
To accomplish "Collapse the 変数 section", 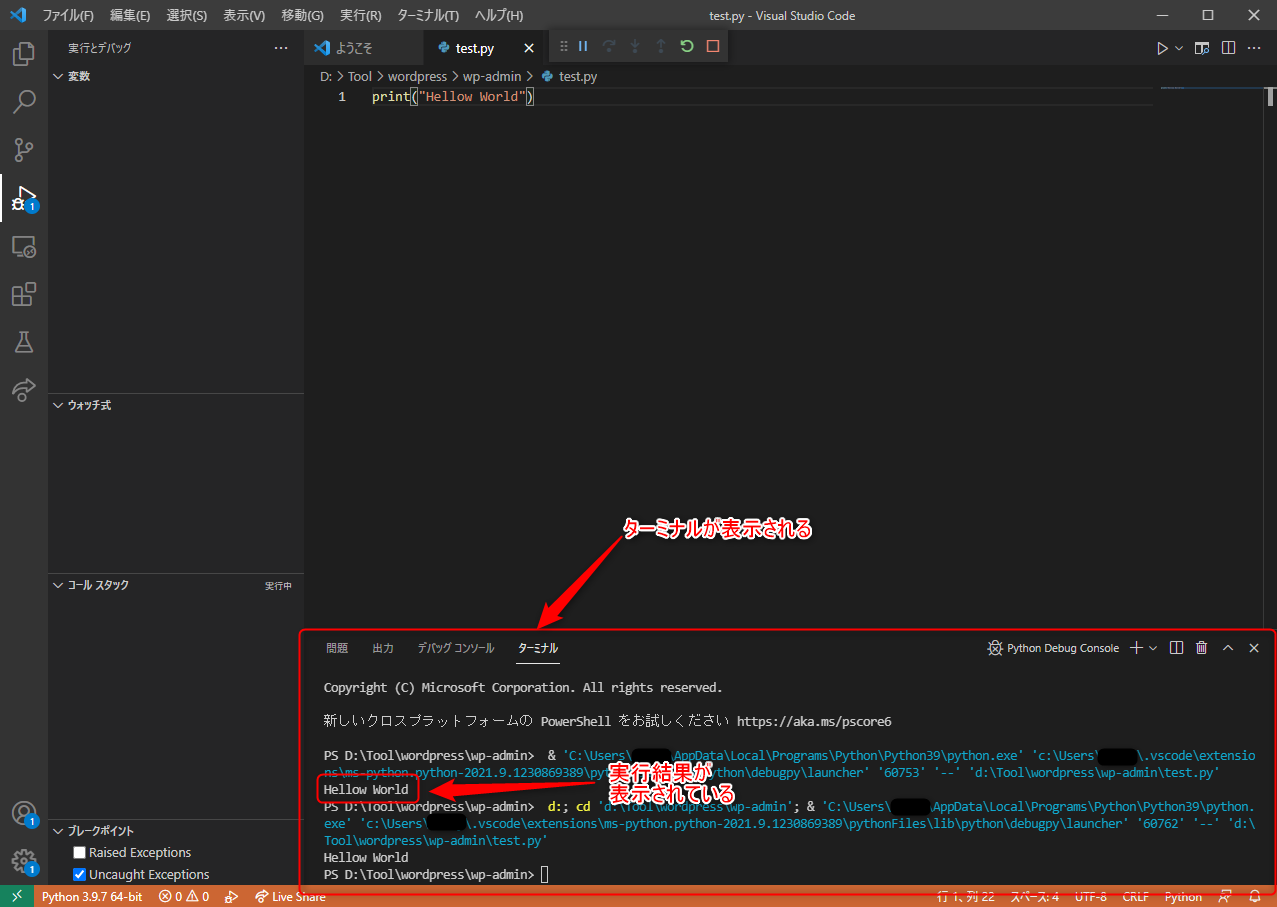I will [176, 76].
